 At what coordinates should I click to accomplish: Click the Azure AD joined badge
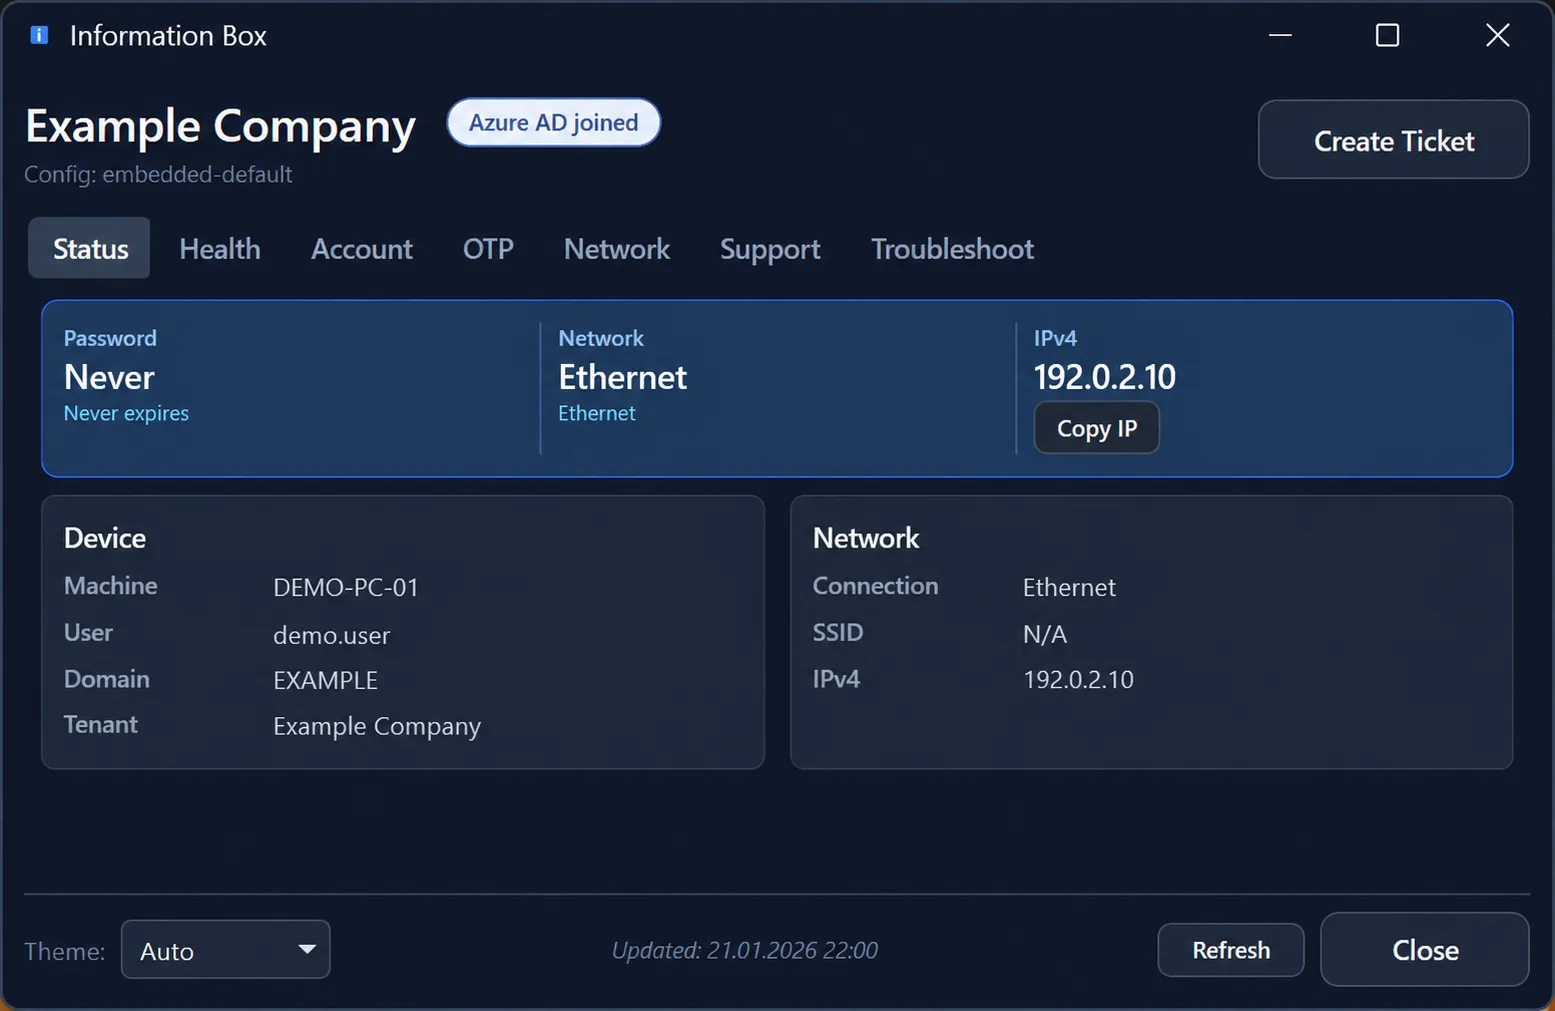click(553, 122)
